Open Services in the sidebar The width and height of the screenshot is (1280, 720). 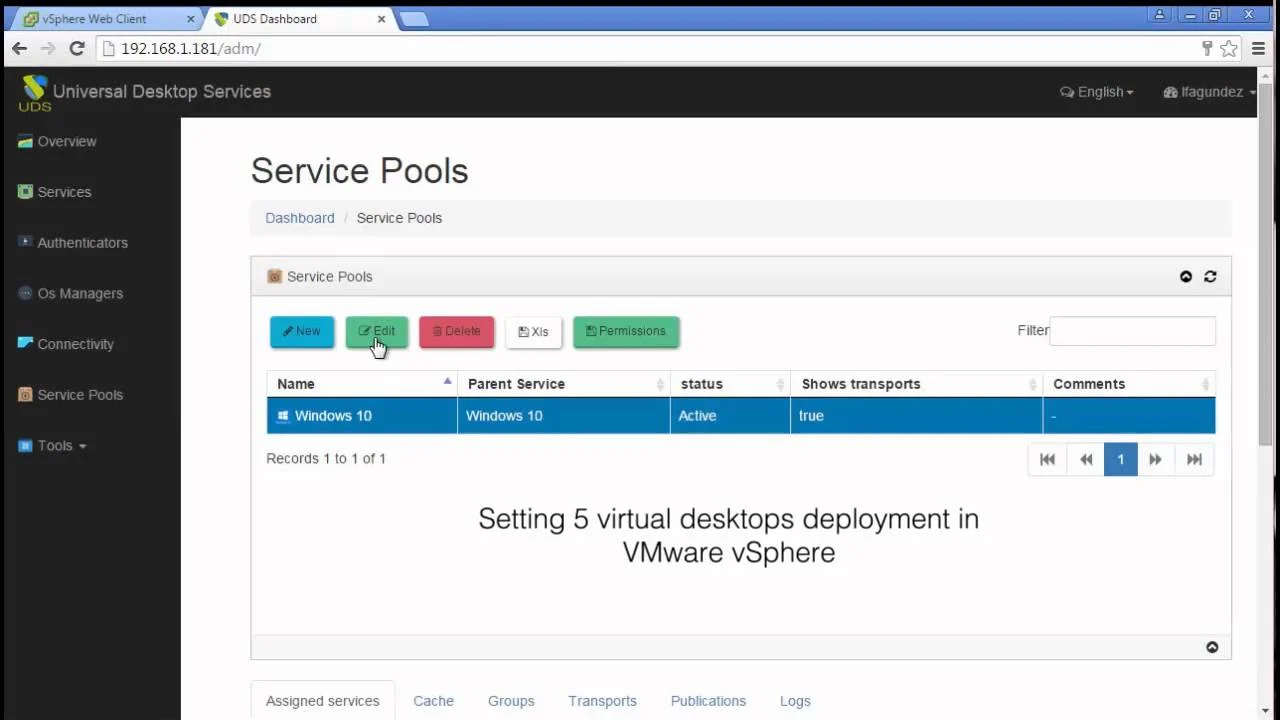(x=55, y=192)
